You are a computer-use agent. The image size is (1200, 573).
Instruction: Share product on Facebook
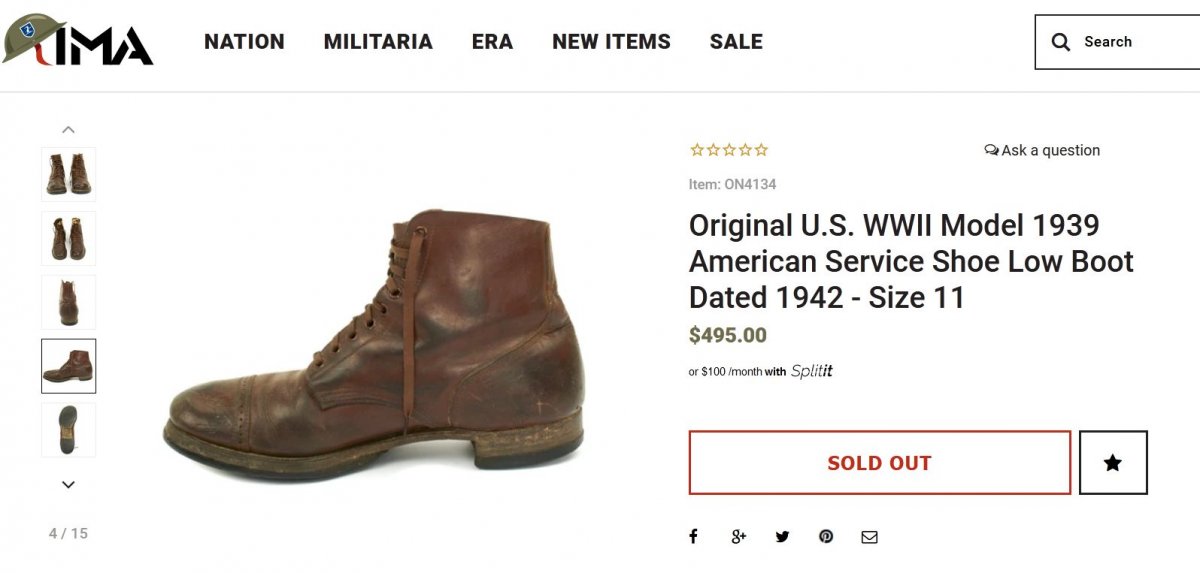pyautogui.click(x=693, y=537)
